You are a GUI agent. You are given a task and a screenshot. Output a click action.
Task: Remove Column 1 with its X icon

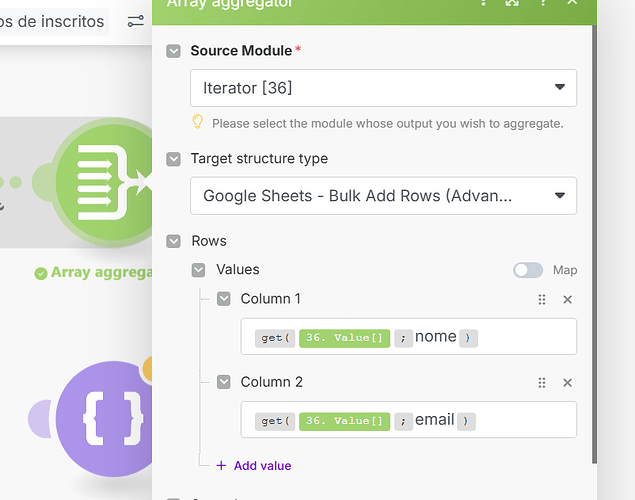tap(567, 299)
